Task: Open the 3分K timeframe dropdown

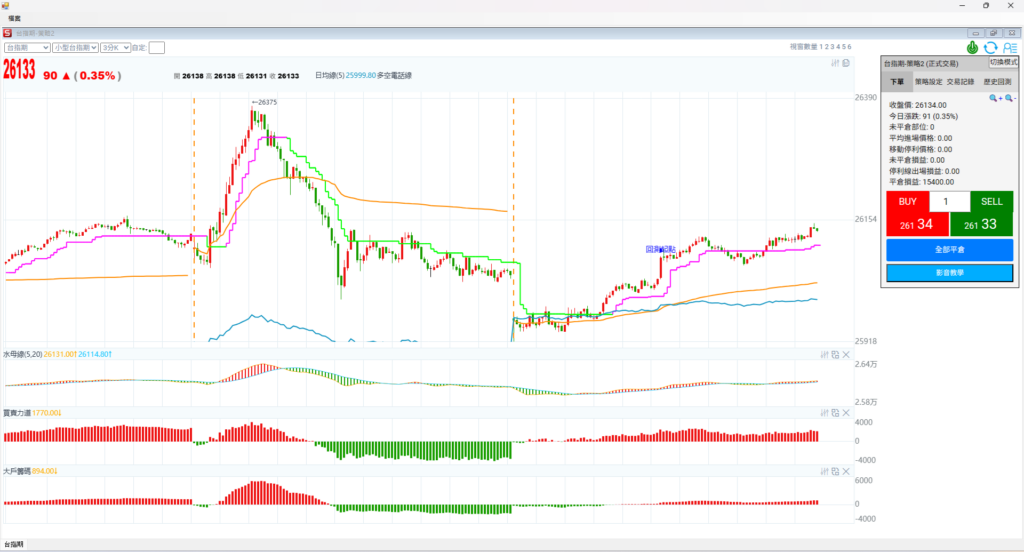Action: [x=115, y=47]
